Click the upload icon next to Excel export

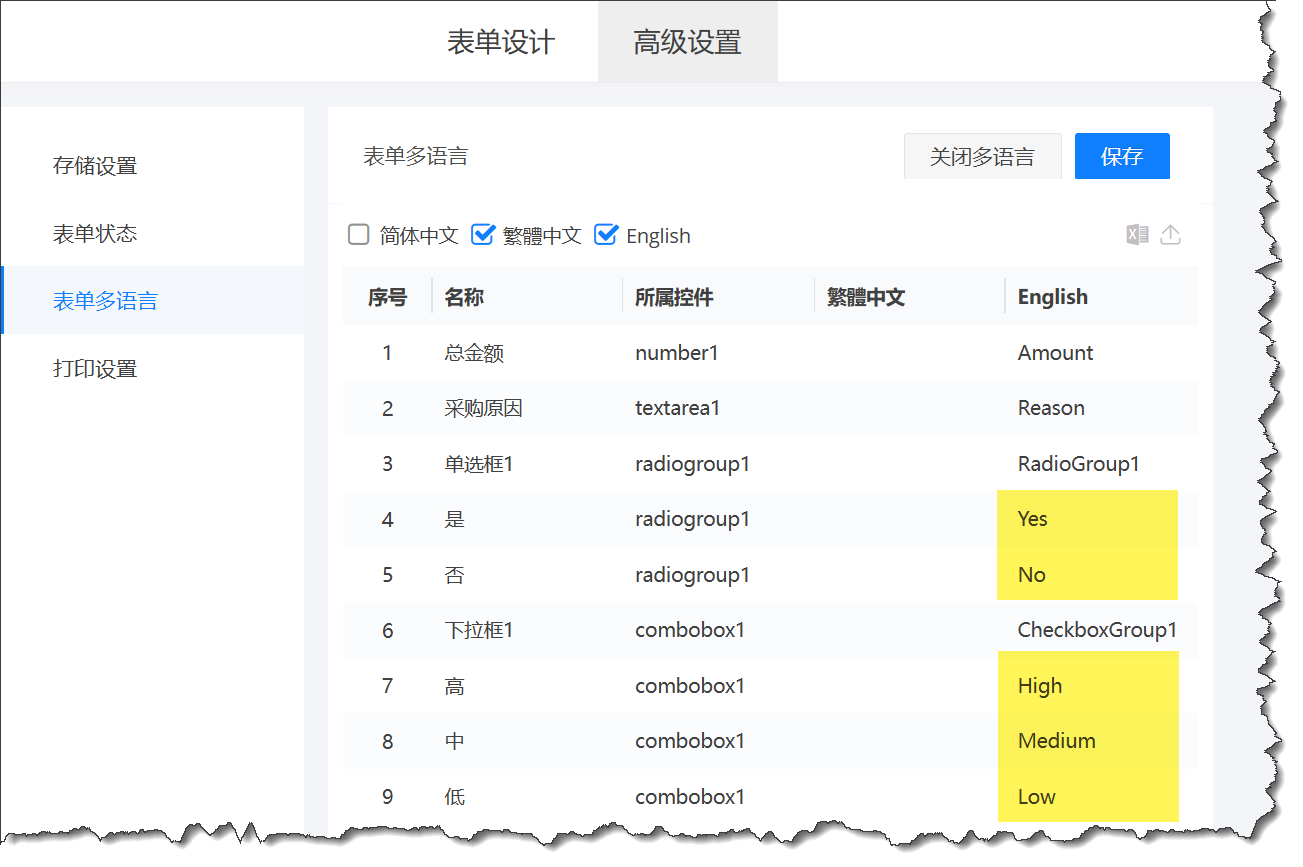(1170, 233)
